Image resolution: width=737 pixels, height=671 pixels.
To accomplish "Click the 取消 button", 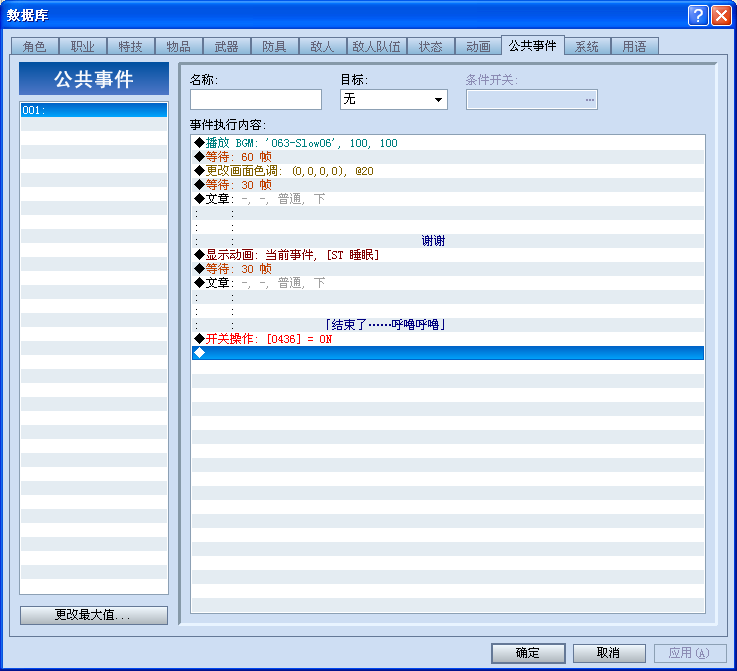I will point(609,653).
